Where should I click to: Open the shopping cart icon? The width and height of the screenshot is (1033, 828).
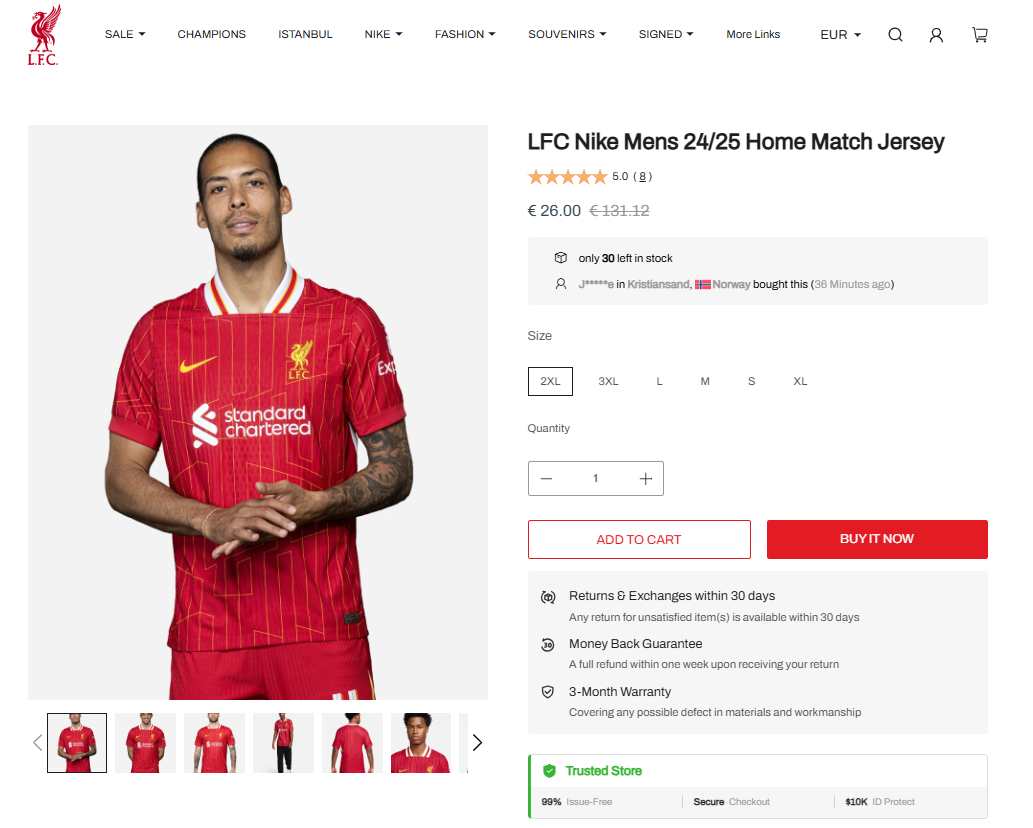tap(980, 35)
